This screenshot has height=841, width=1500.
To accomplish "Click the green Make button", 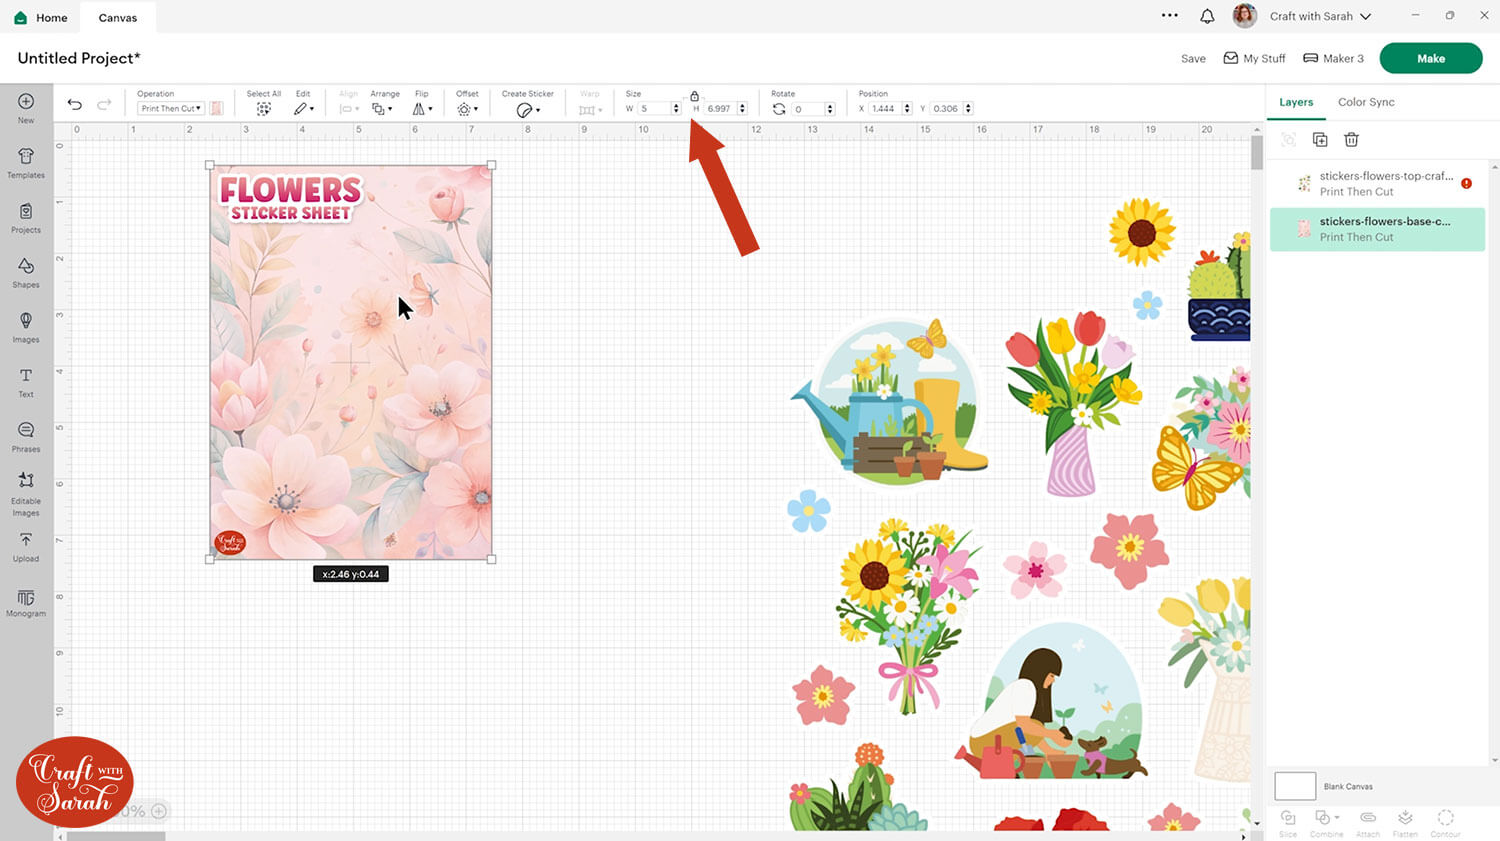I will pos(1430,58).
